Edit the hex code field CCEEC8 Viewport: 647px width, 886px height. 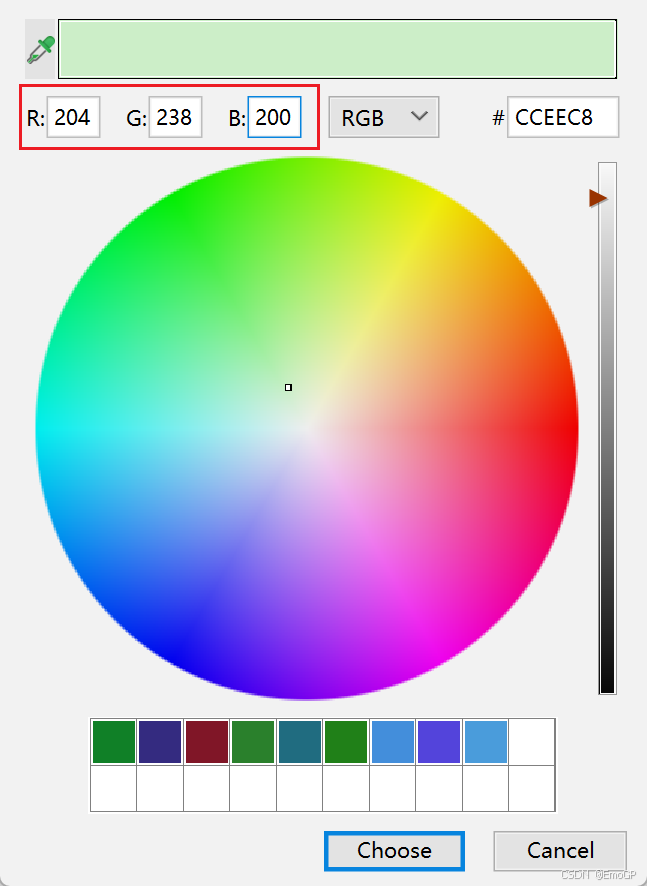563,117
